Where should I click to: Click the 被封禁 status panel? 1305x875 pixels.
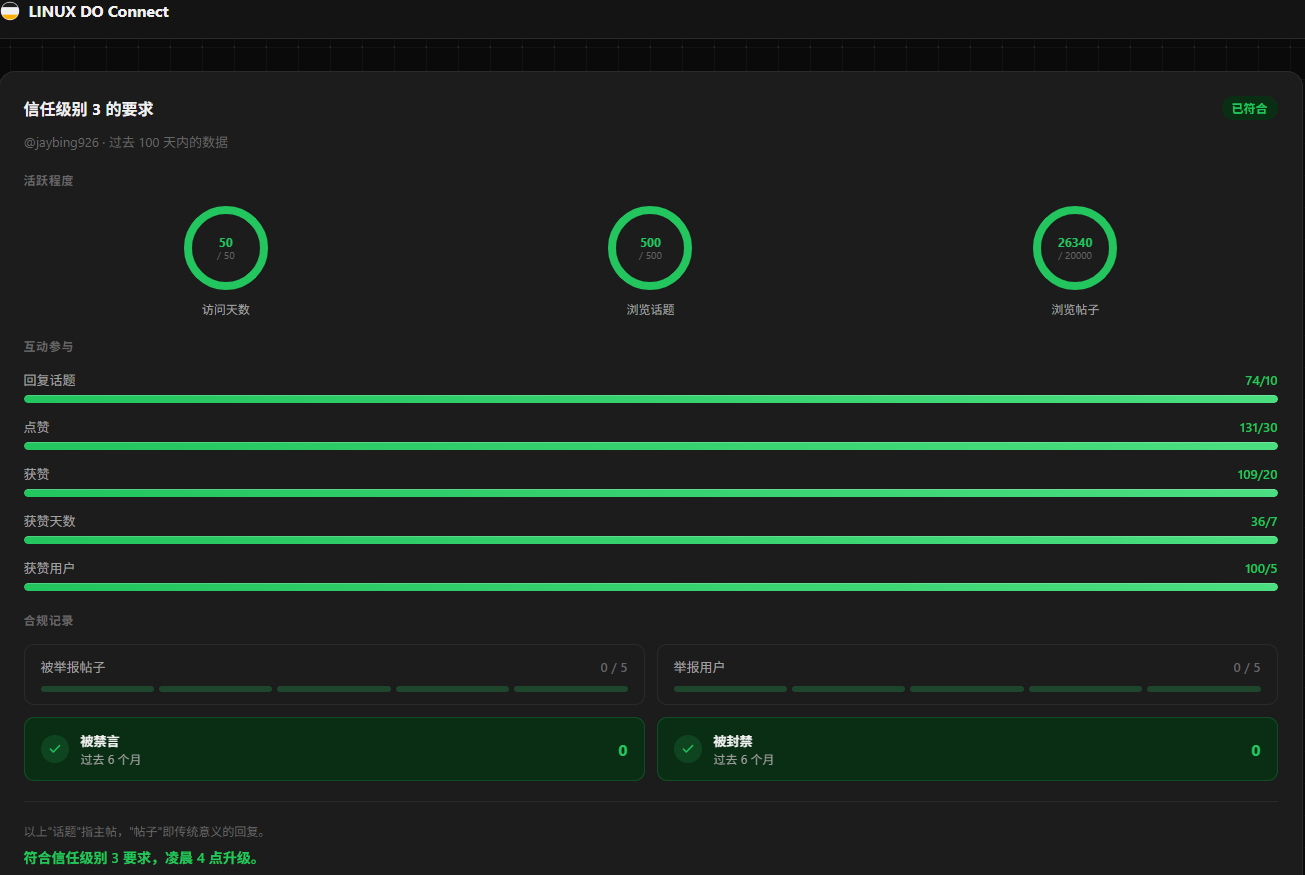[x=967, y=749]
